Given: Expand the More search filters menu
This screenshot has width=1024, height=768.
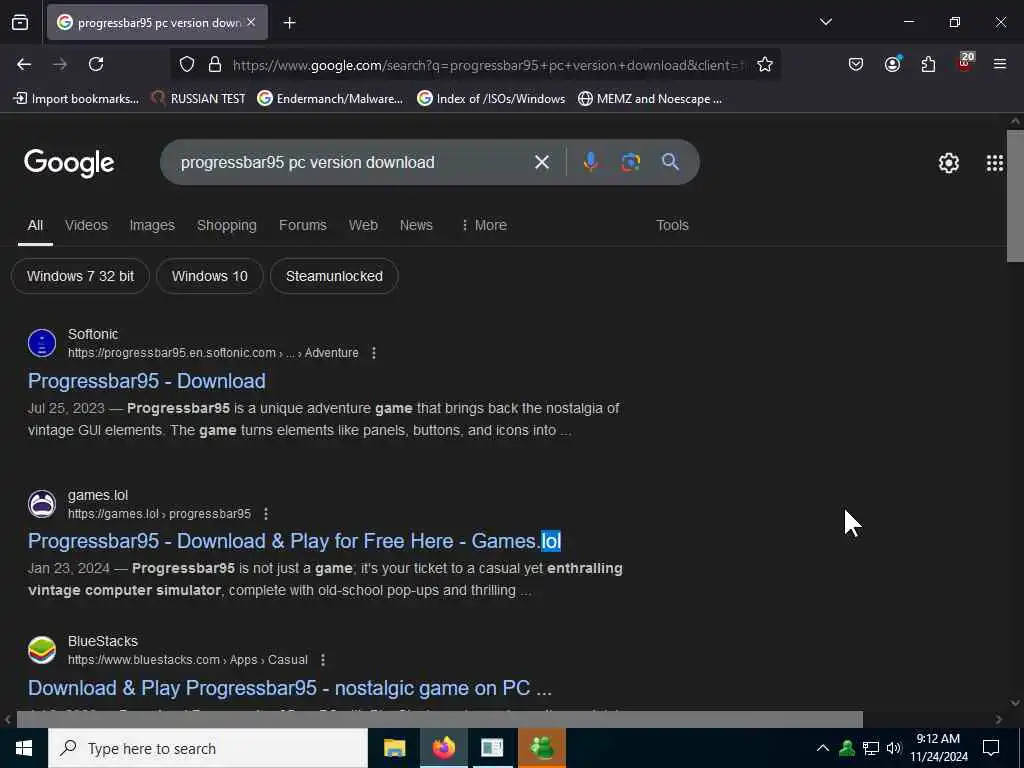Looking at the screenshot, I should click(x=484, y=225).
